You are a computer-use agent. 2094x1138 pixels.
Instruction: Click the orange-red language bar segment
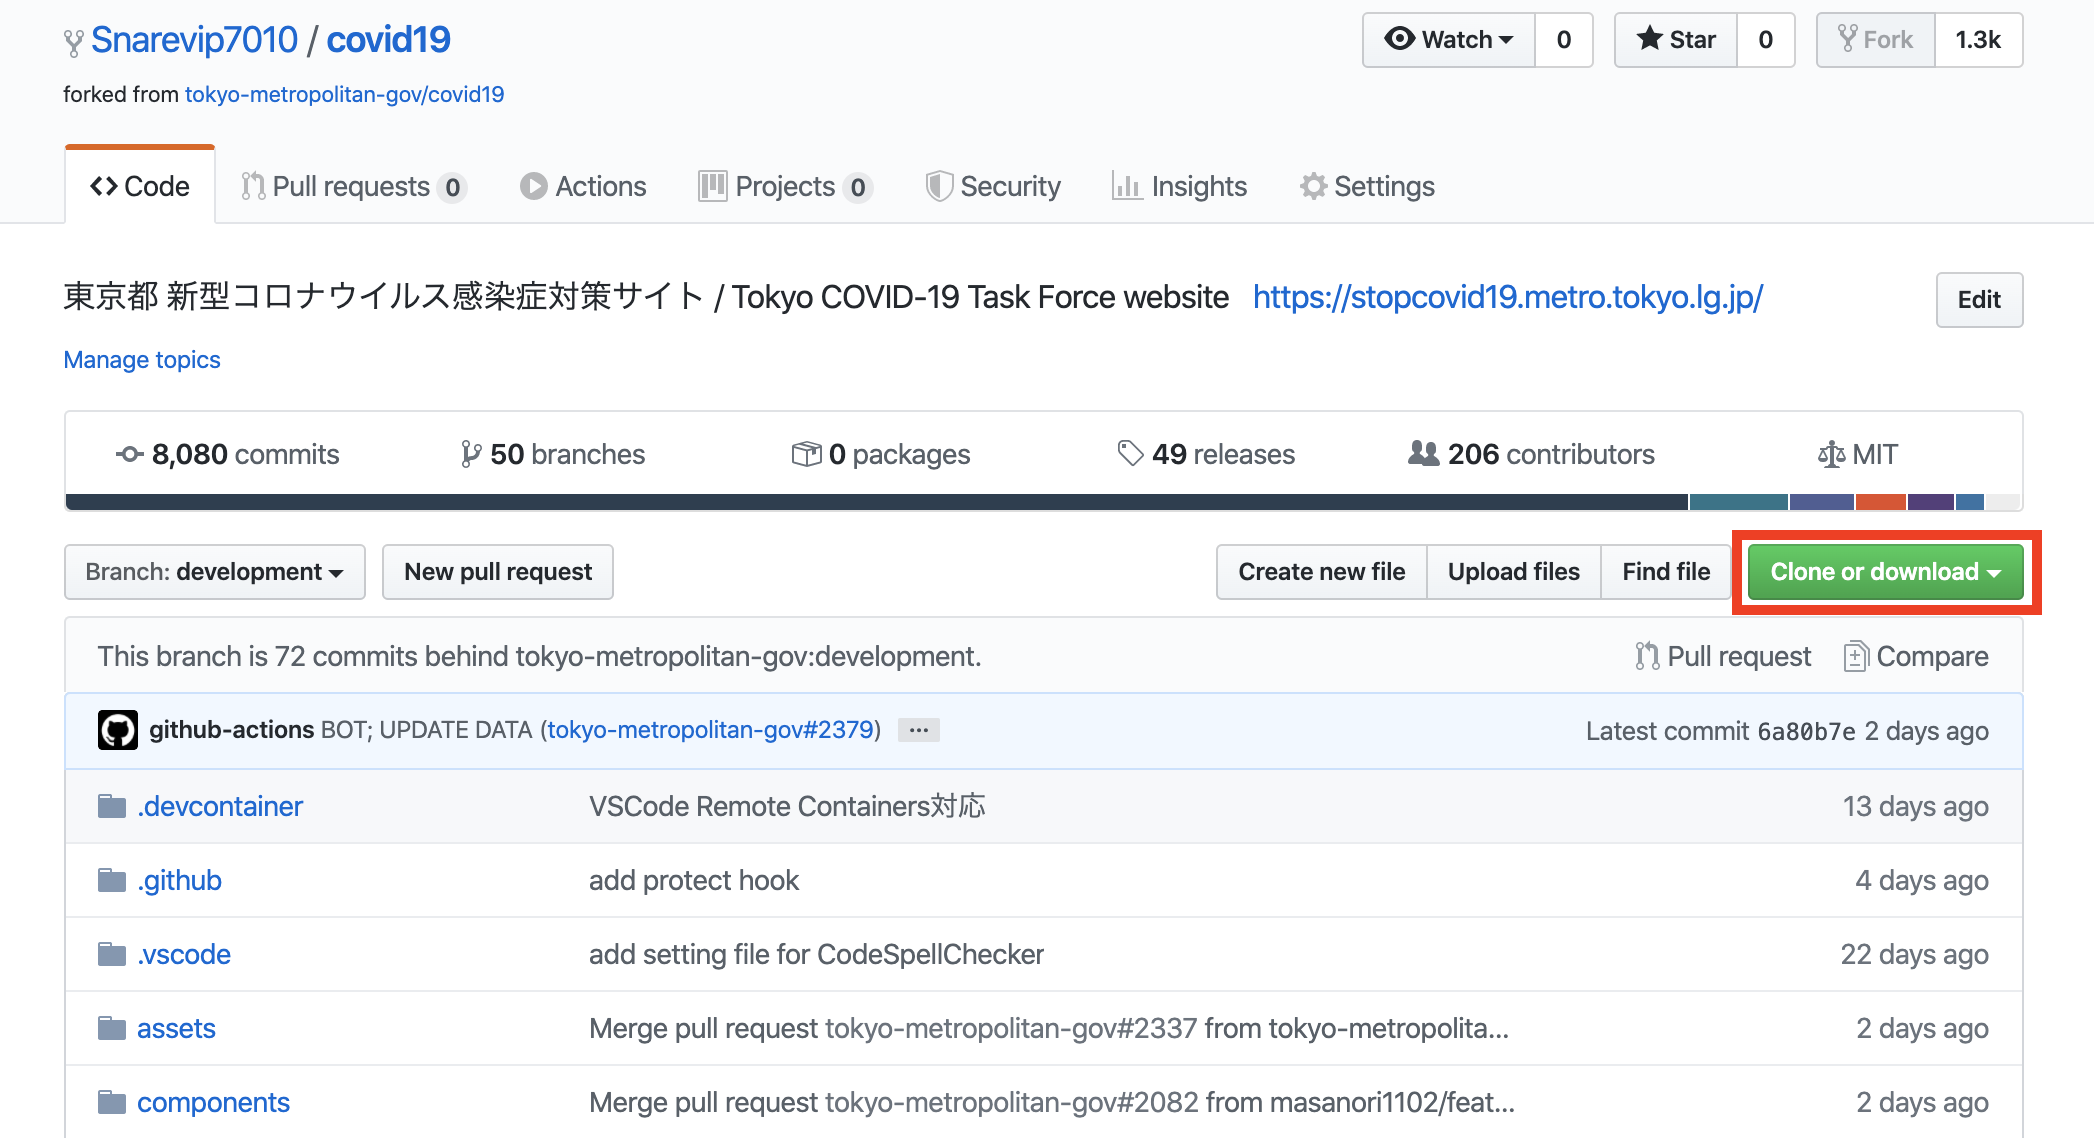[x=1881, y=502]
